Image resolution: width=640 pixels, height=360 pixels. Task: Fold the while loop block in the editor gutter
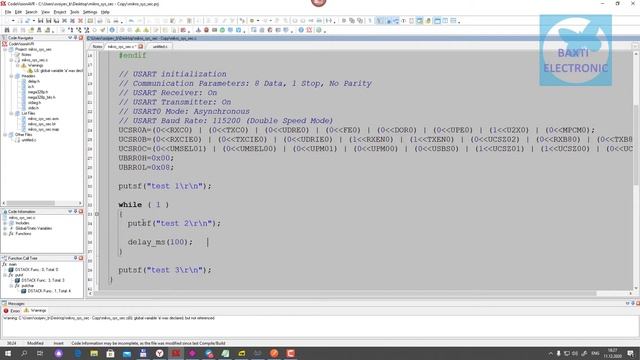[97, 214]
